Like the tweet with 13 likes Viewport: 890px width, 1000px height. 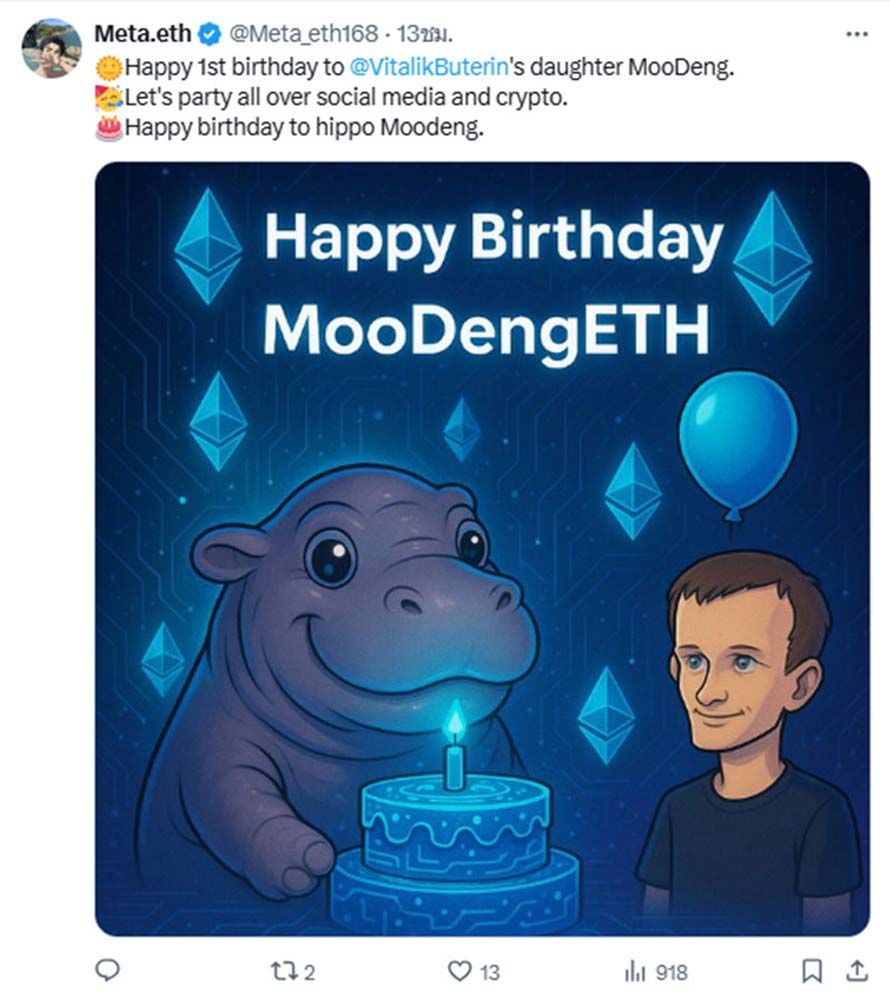(x=459, y=971)
